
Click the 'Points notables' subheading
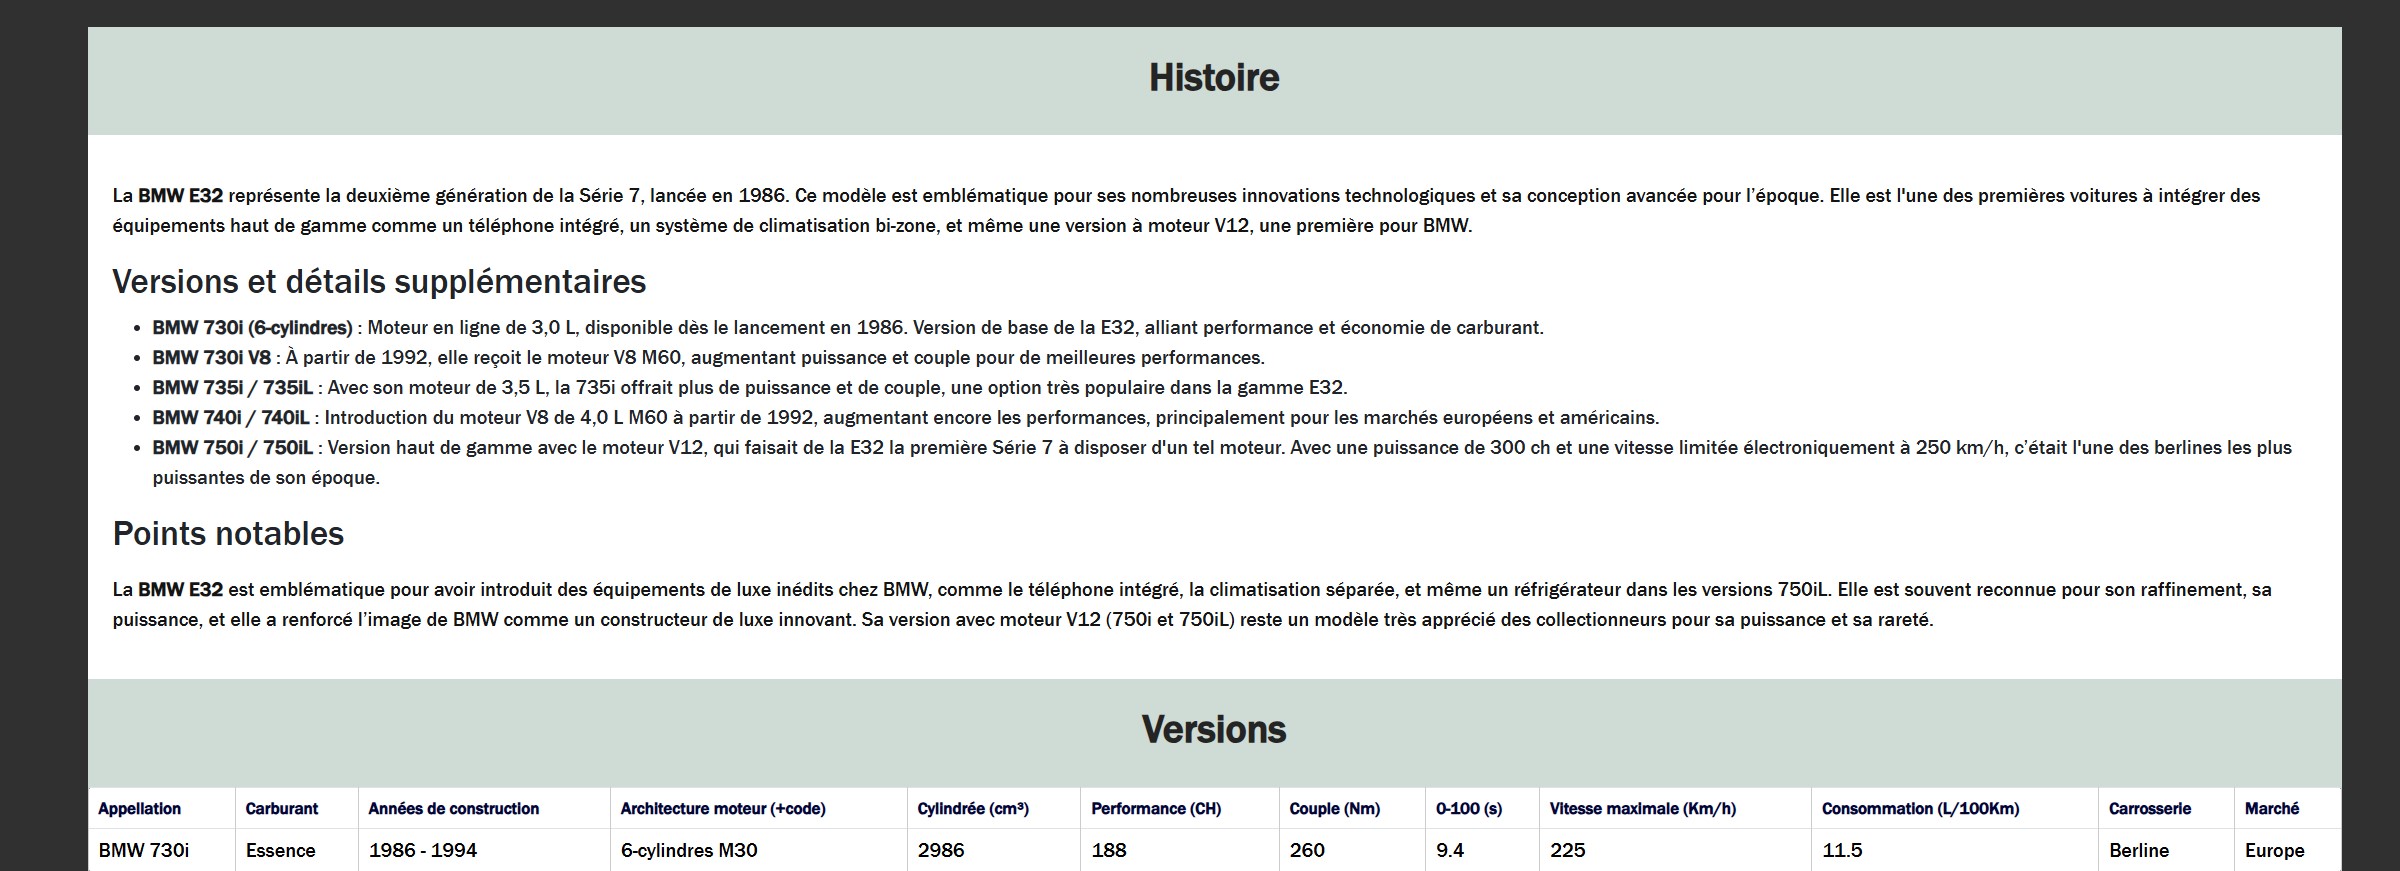tap(228, 534)
